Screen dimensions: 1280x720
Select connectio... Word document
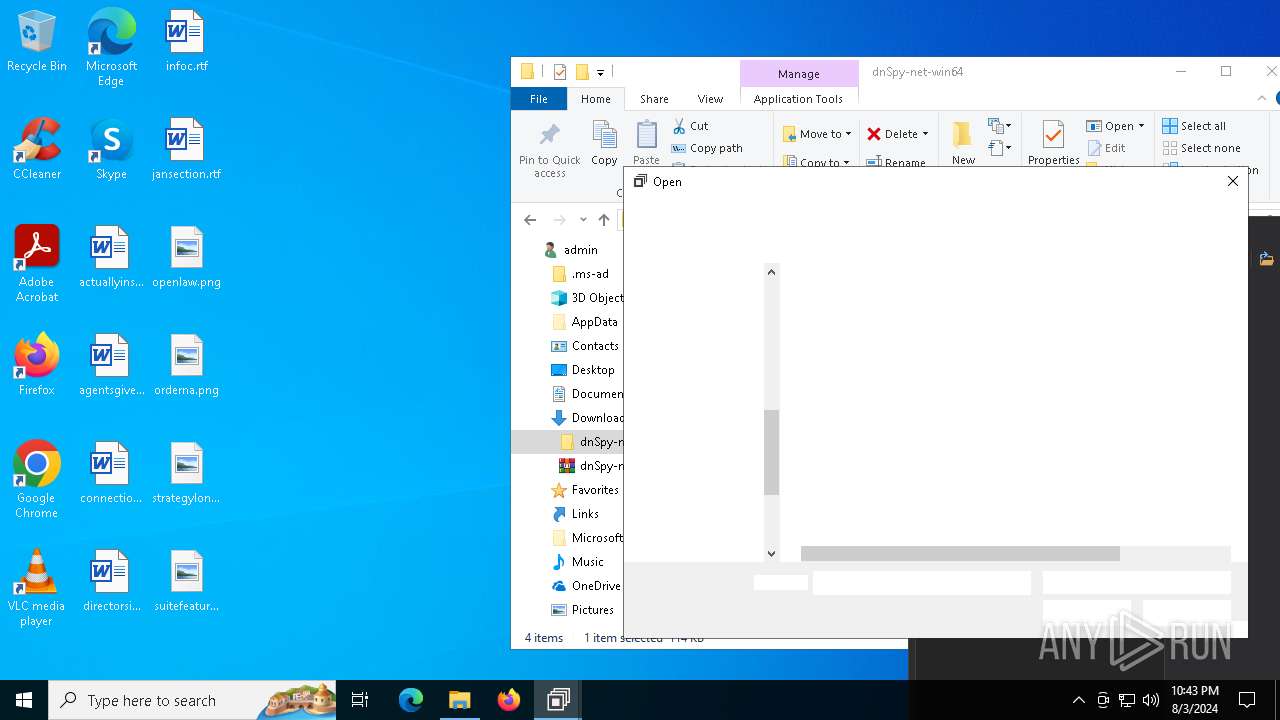pyautogui.click(x=111, y=474)
